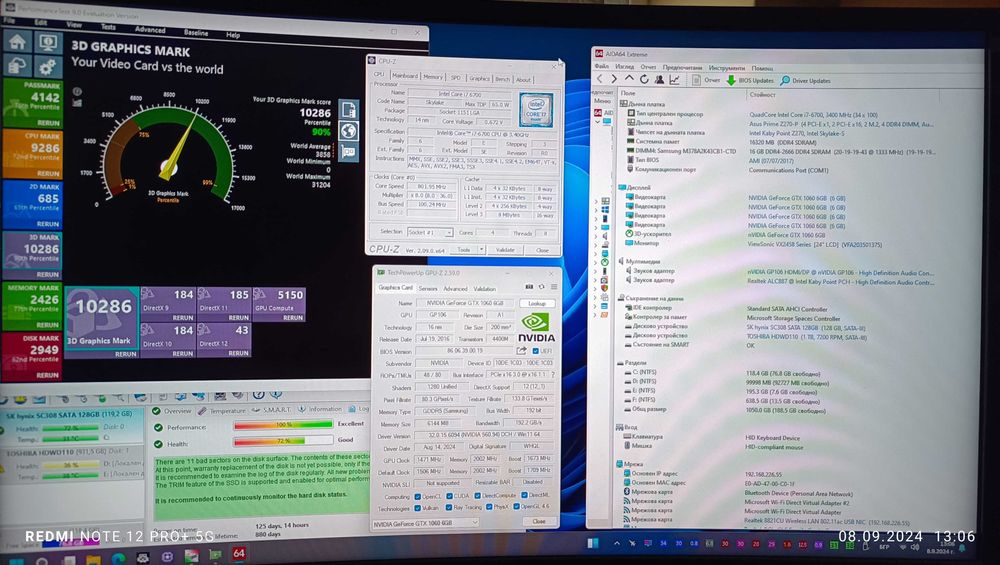Toggle Ray Tracing checkbox in GPU-Z
The width and height of the screenshot is (1000, 565).
(449, 508)
